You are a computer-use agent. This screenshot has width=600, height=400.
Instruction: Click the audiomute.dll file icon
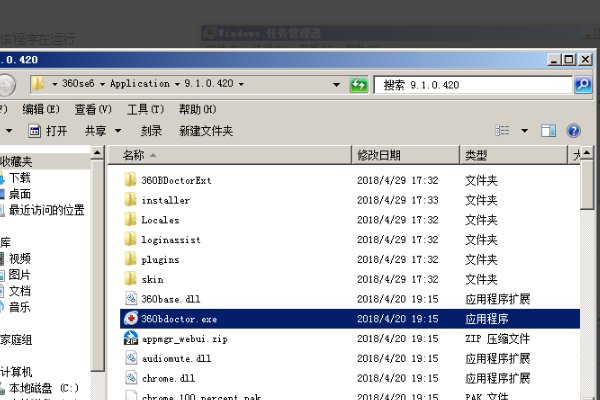(131, 358)
